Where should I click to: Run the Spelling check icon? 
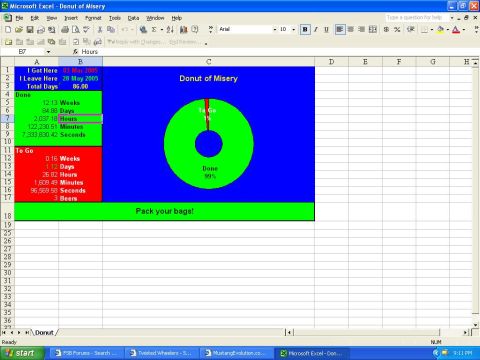(86, 30)
